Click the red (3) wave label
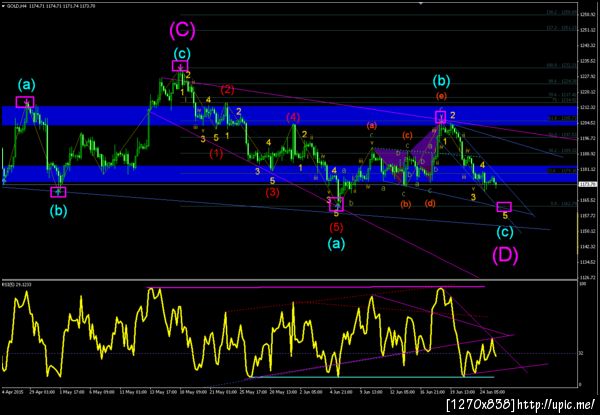 [272, 192]
